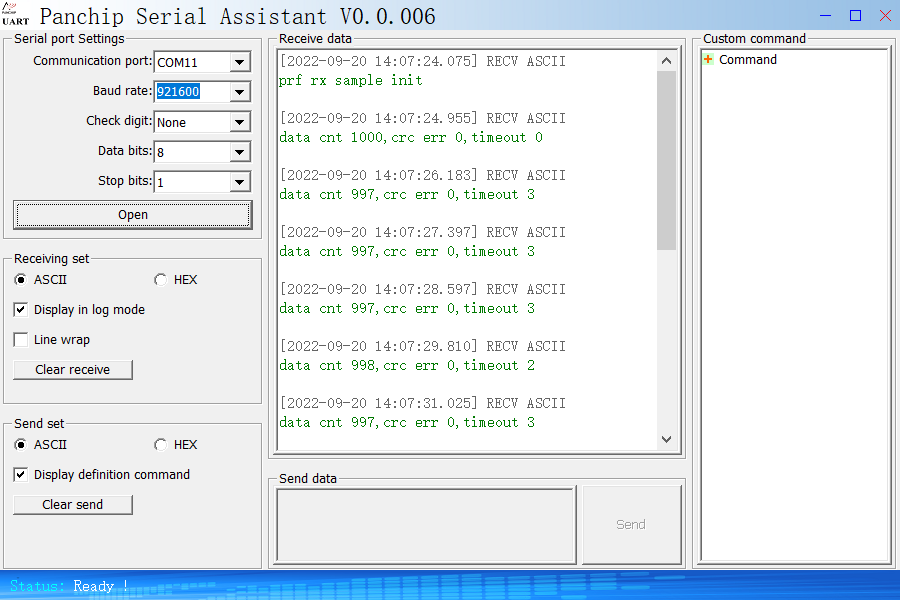Viewport: 900px width, 600px height.
Task: Click the Clear receive button
Action: (x=73, y=370)
